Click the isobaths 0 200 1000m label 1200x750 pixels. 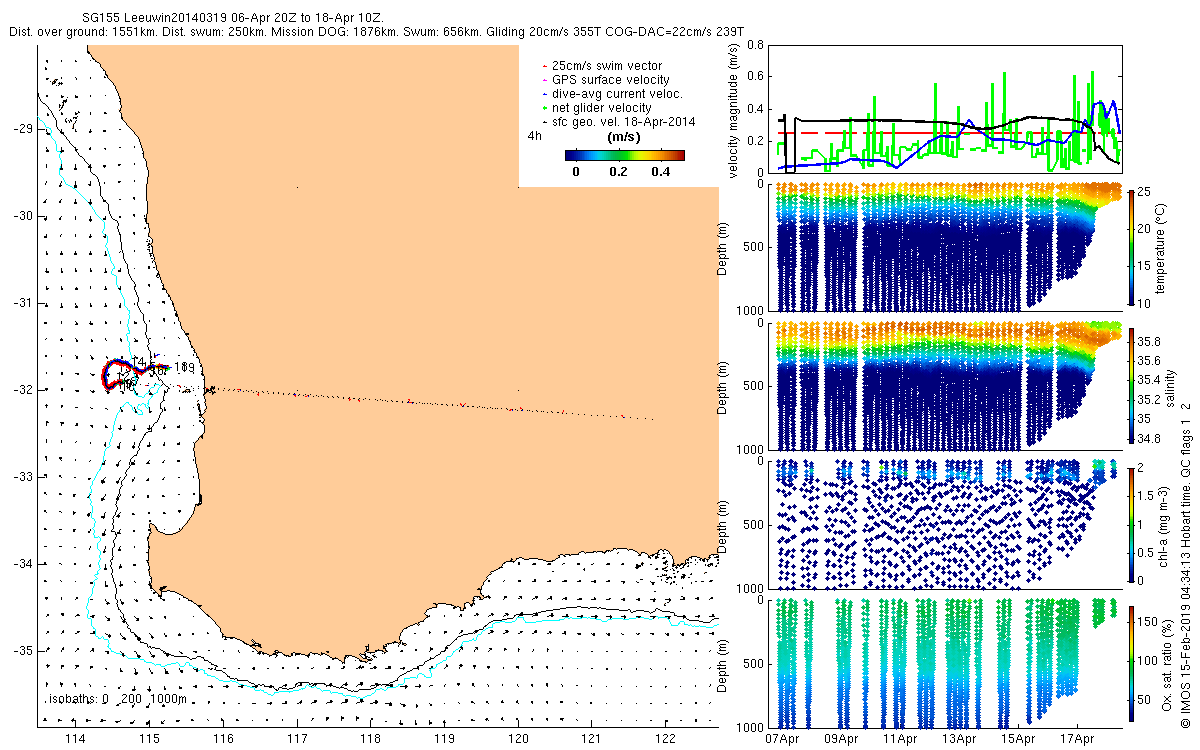tap(115, 699)
